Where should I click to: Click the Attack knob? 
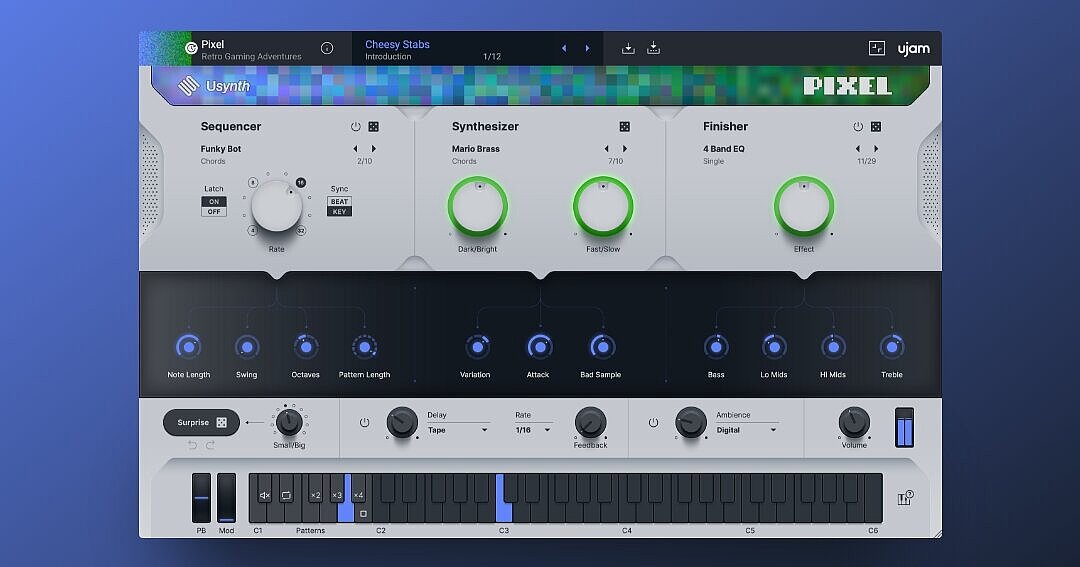coord(540,347)
